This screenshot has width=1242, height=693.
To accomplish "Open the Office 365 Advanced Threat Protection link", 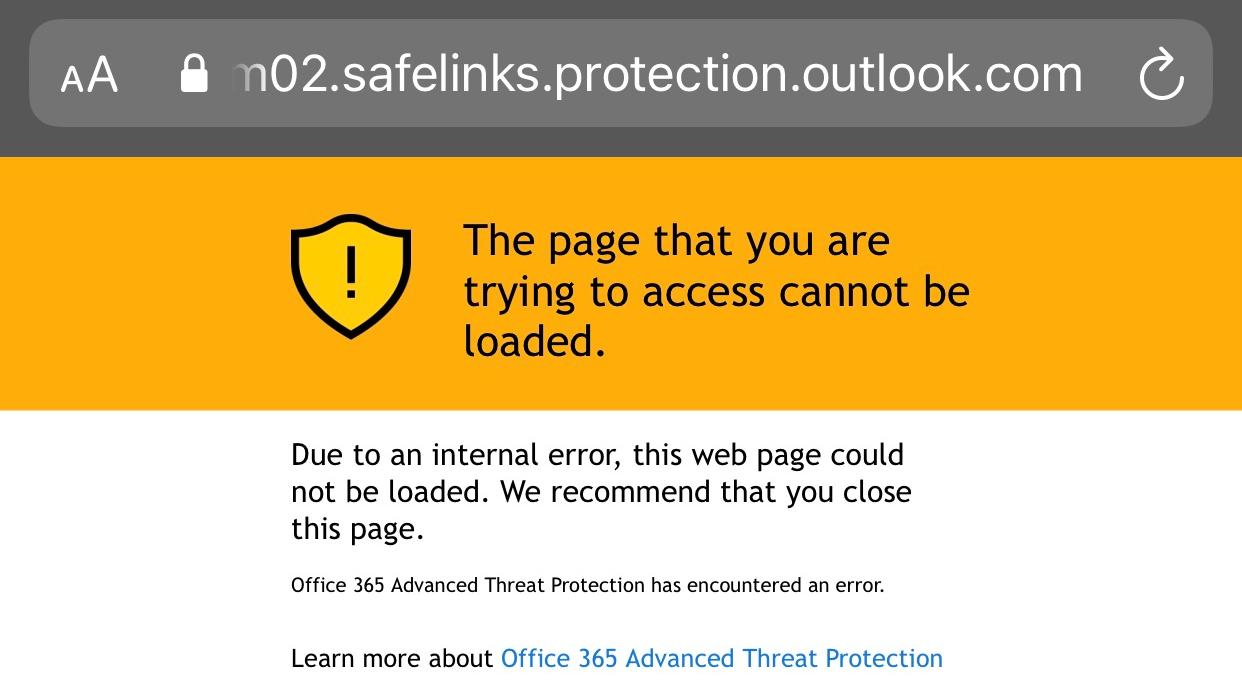I will [722, 658].
